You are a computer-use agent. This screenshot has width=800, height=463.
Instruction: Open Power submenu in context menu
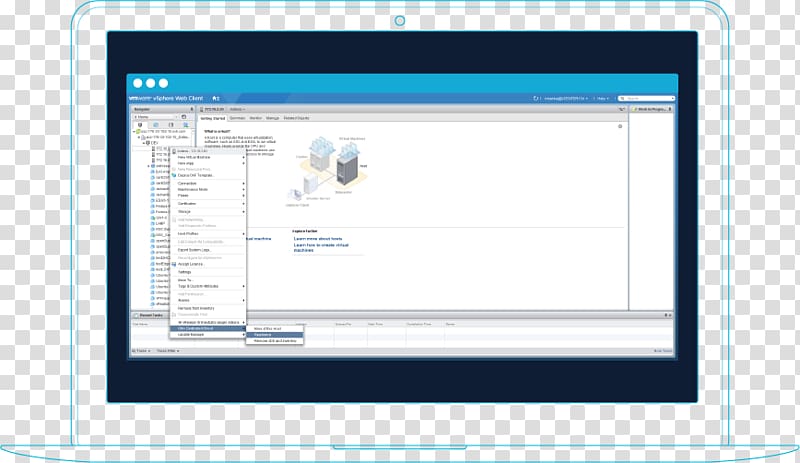pos(208,196)
